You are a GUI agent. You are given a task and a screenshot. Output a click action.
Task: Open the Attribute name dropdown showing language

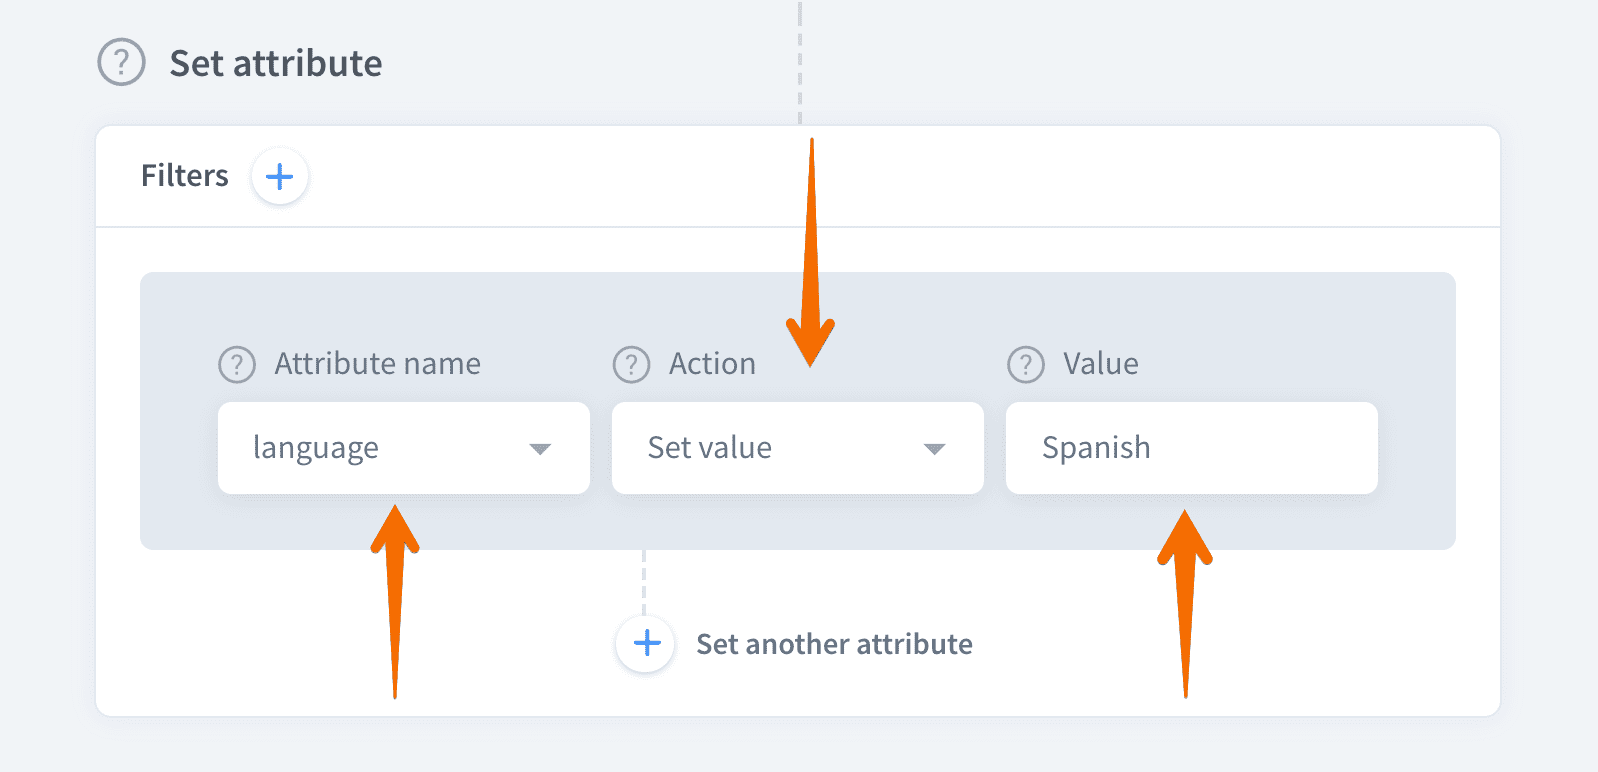point(403,448)
